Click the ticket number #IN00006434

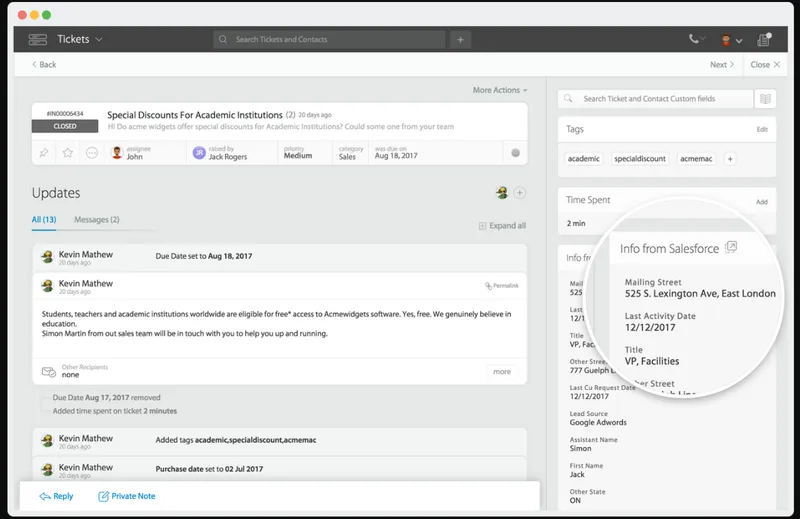pos(65,113)
